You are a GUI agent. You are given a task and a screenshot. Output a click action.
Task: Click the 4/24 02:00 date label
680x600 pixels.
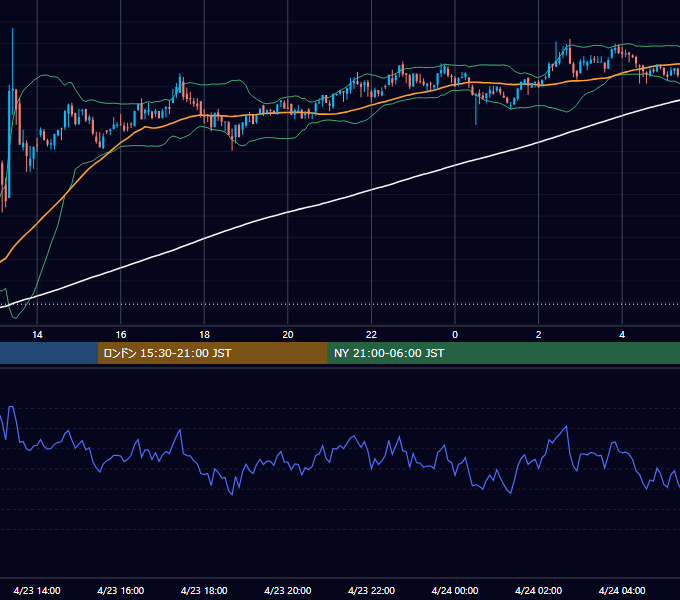coord(538,590)
